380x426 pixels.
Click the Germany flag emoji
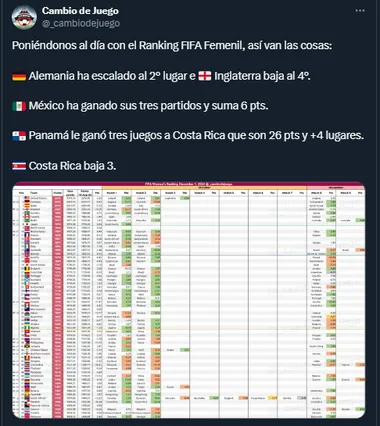click(x=19, y=77)
